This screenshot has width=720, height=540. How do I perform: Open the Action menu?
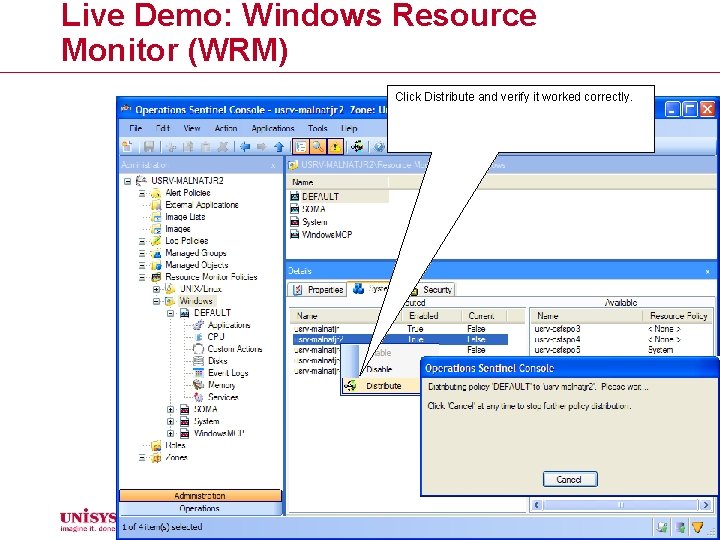(226, 128)
